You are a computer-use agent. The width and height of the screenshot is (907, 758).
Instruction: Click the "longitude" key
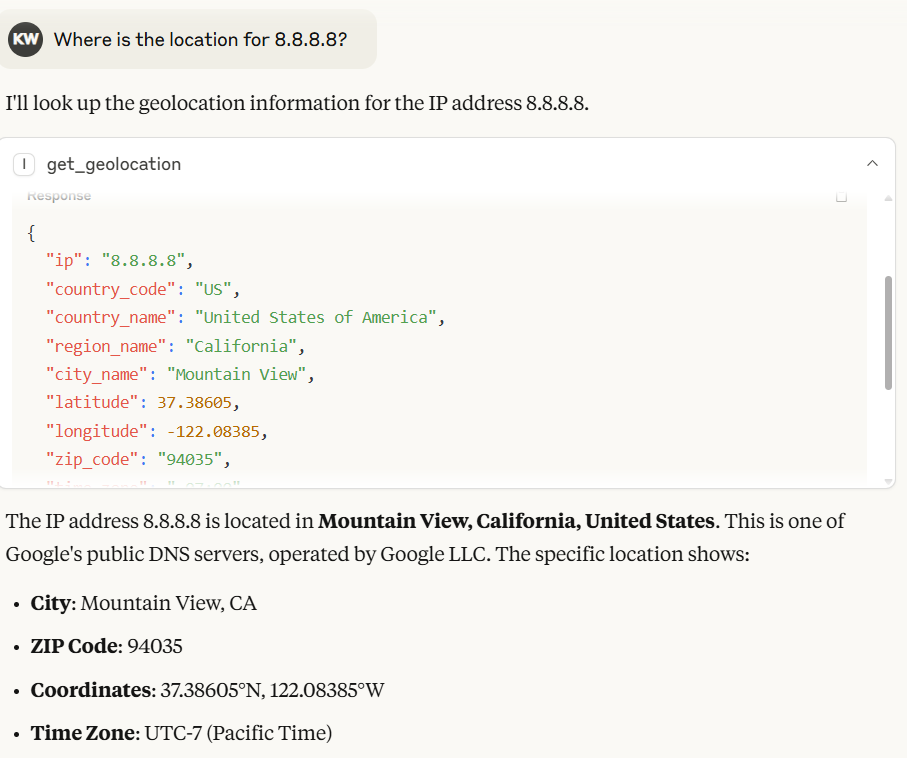97,431
